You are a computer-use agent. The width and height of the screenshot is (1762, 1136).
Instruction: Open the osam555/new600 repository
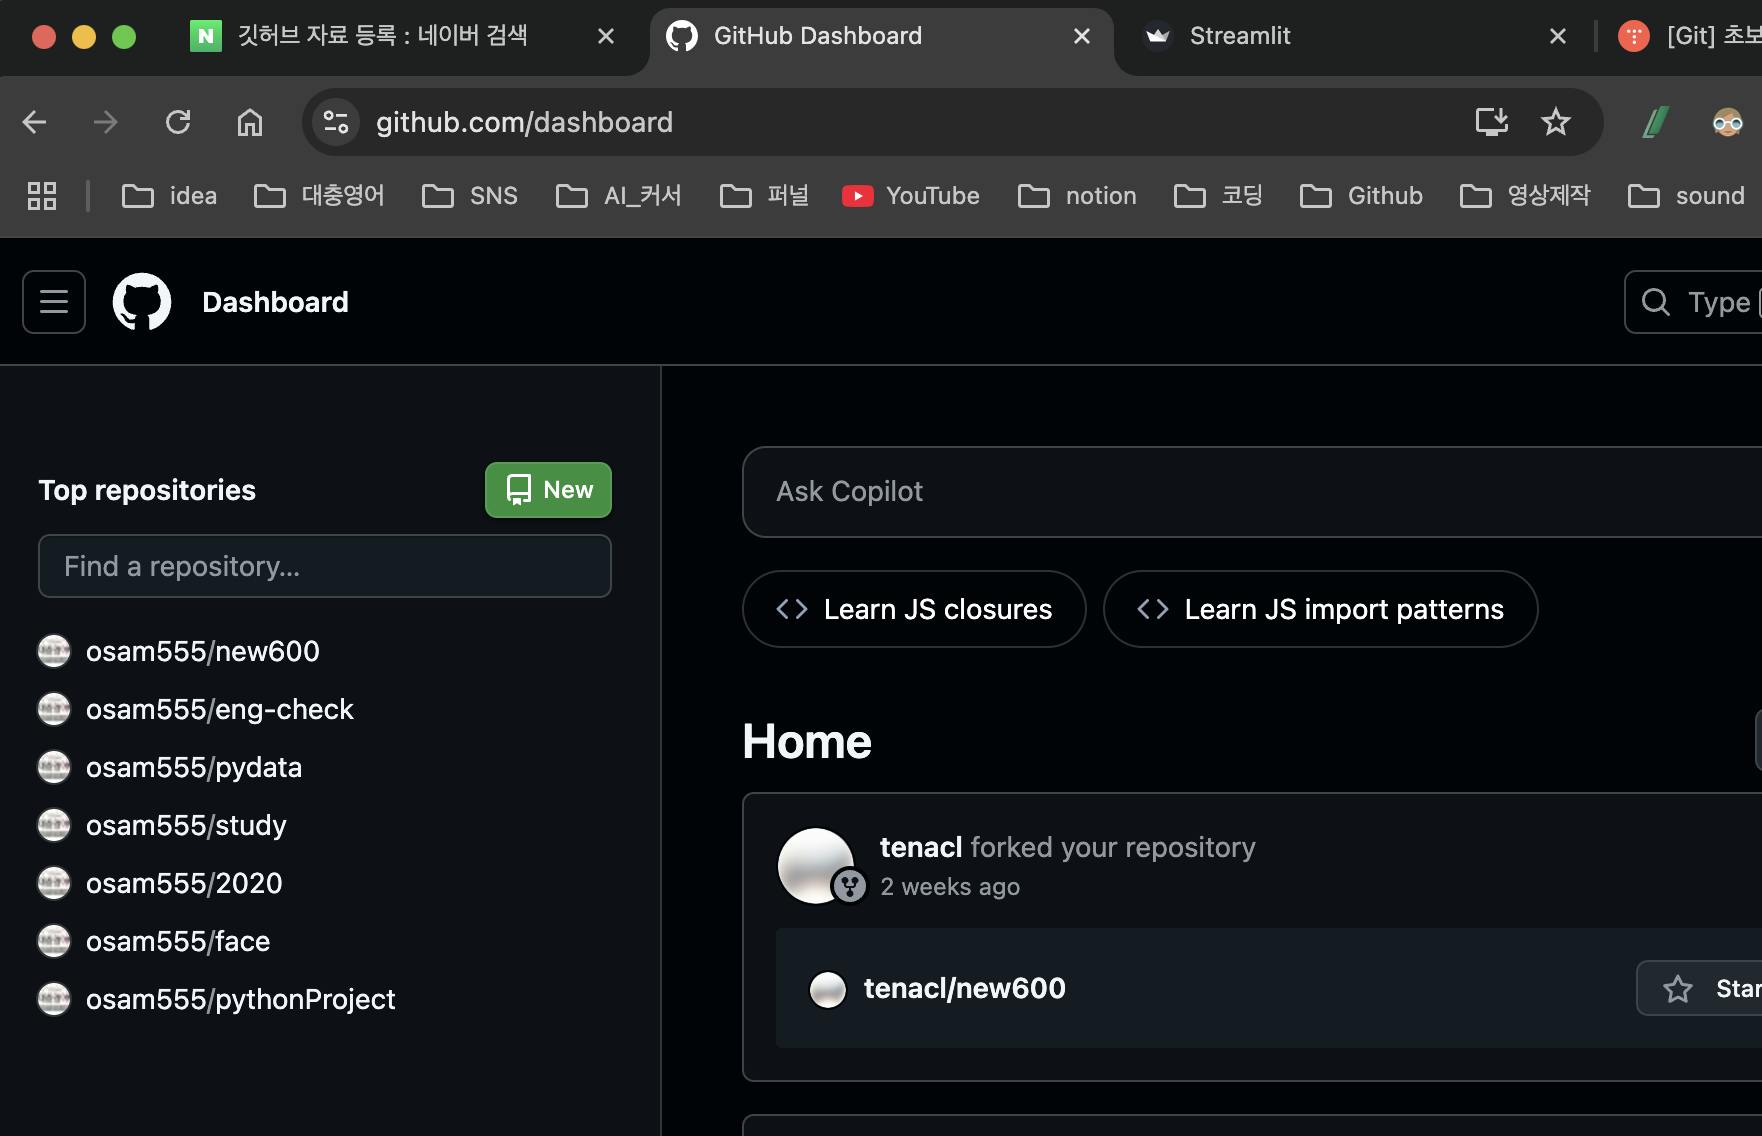(203, 651)
